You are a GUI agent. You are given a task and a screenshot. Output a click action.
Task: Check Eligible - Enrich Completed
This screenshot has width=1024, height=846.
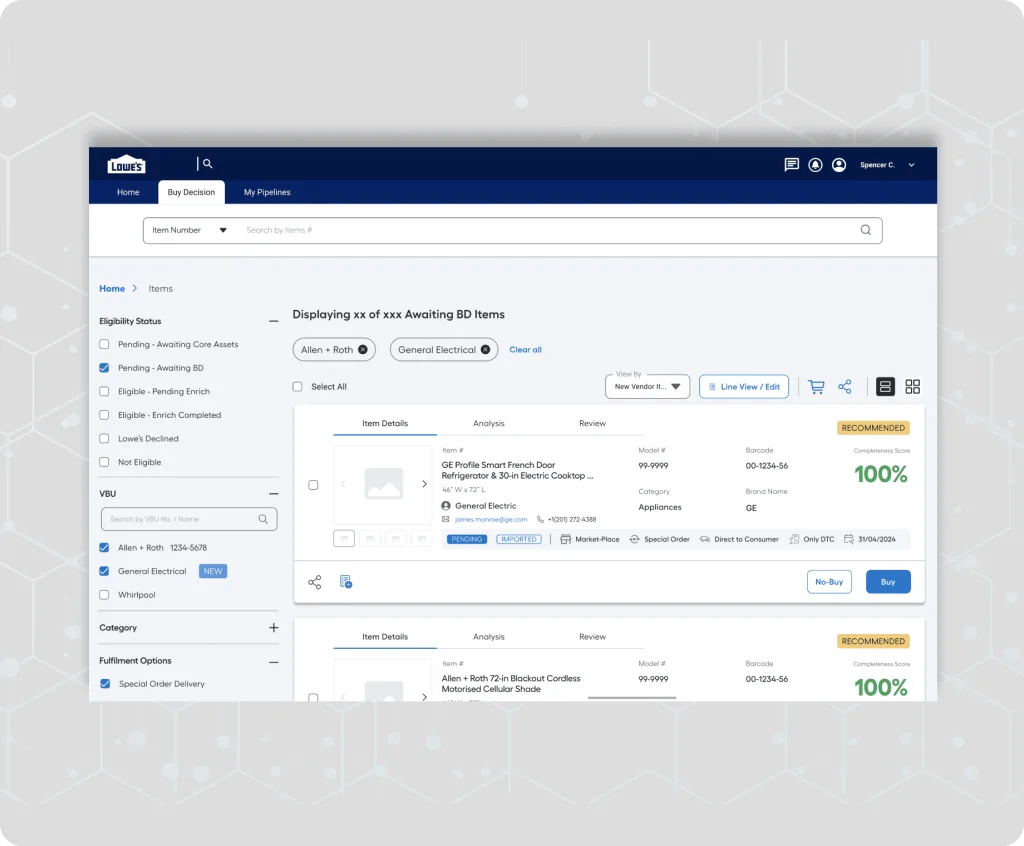[x=104, y=415]
